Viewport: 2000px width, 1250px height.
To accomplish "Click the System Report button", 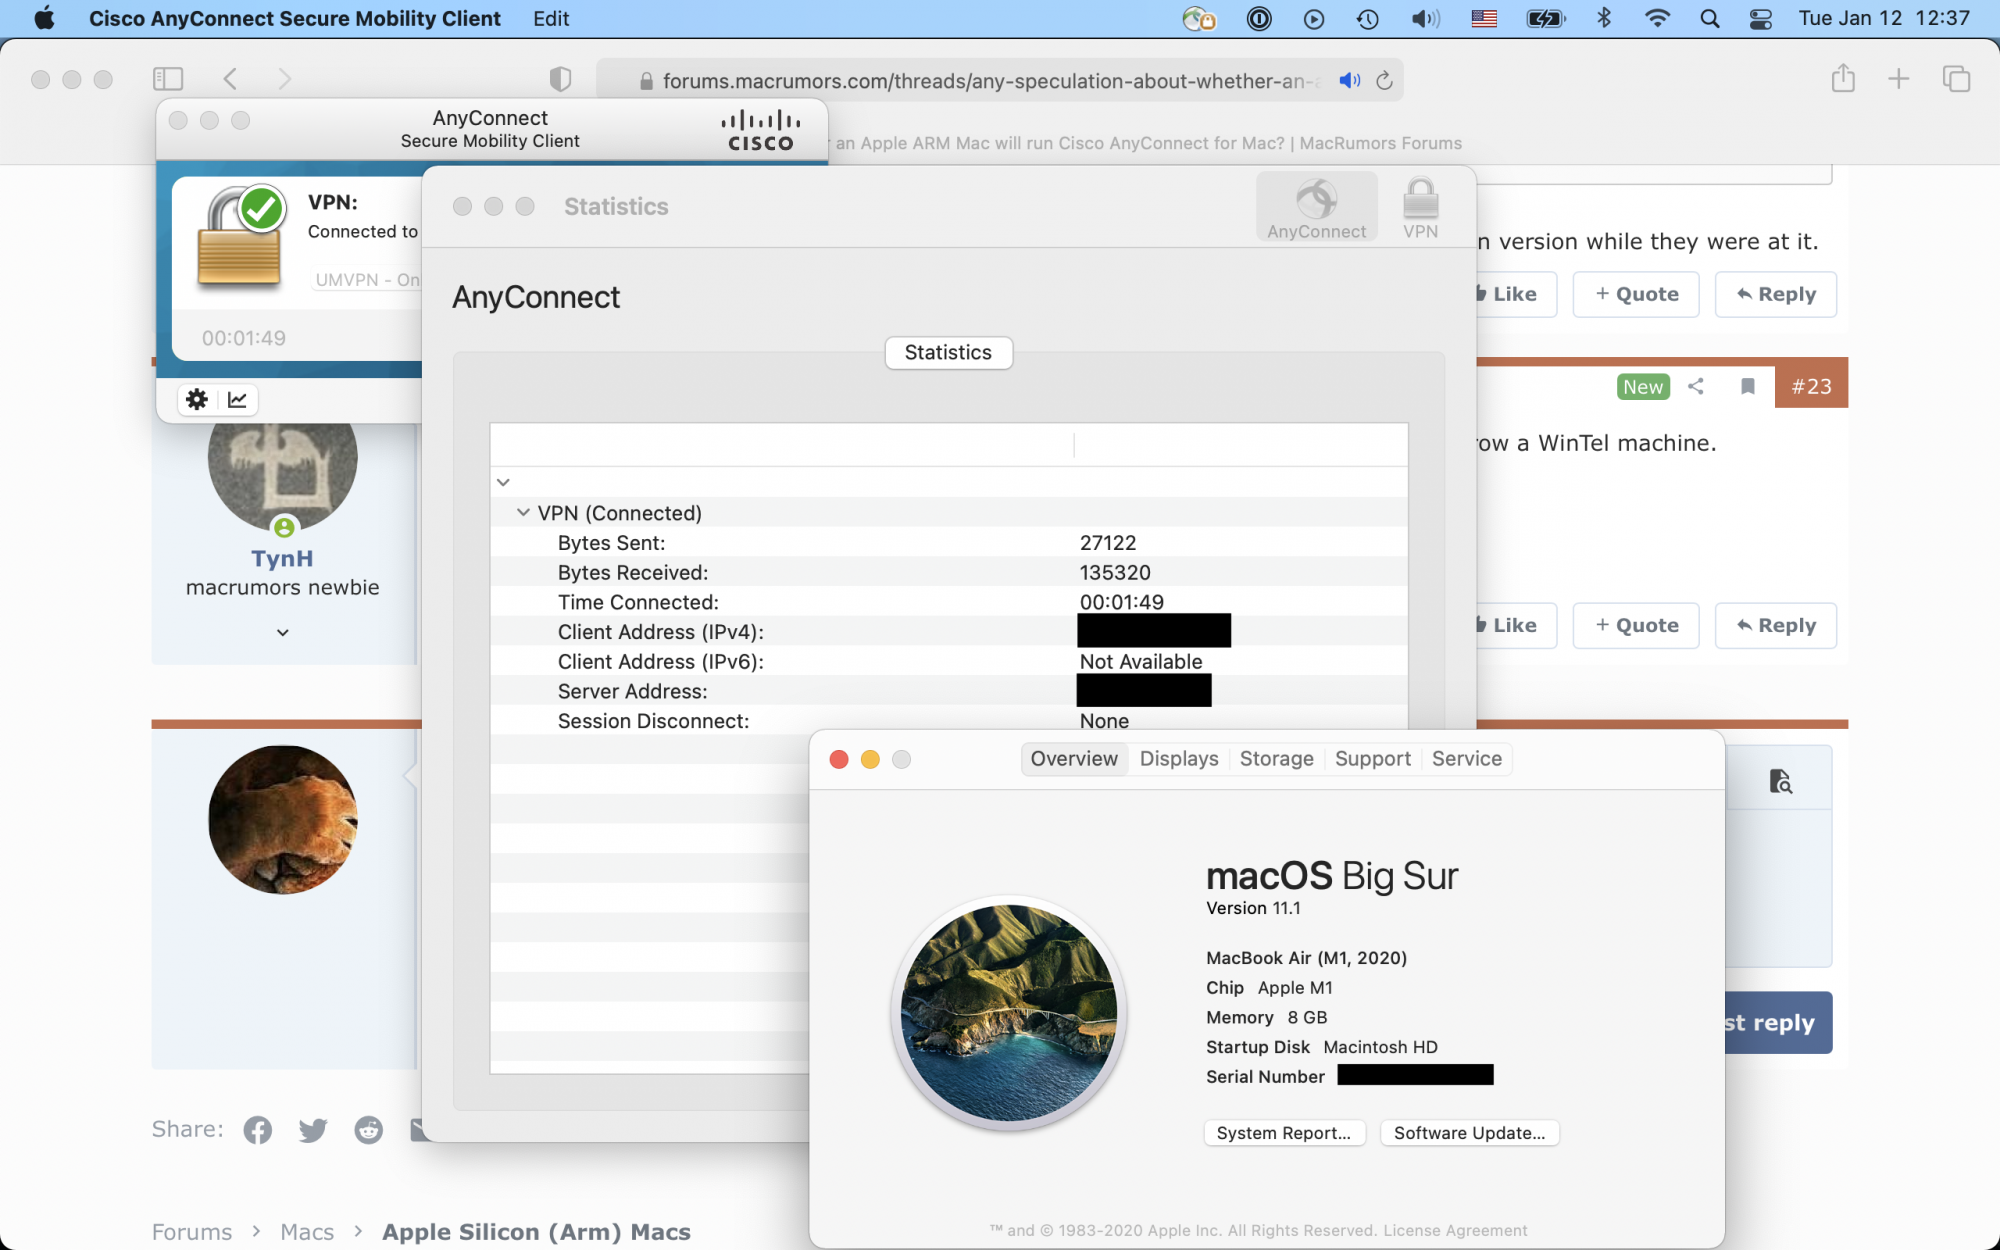I will tap(1284, 1133).
